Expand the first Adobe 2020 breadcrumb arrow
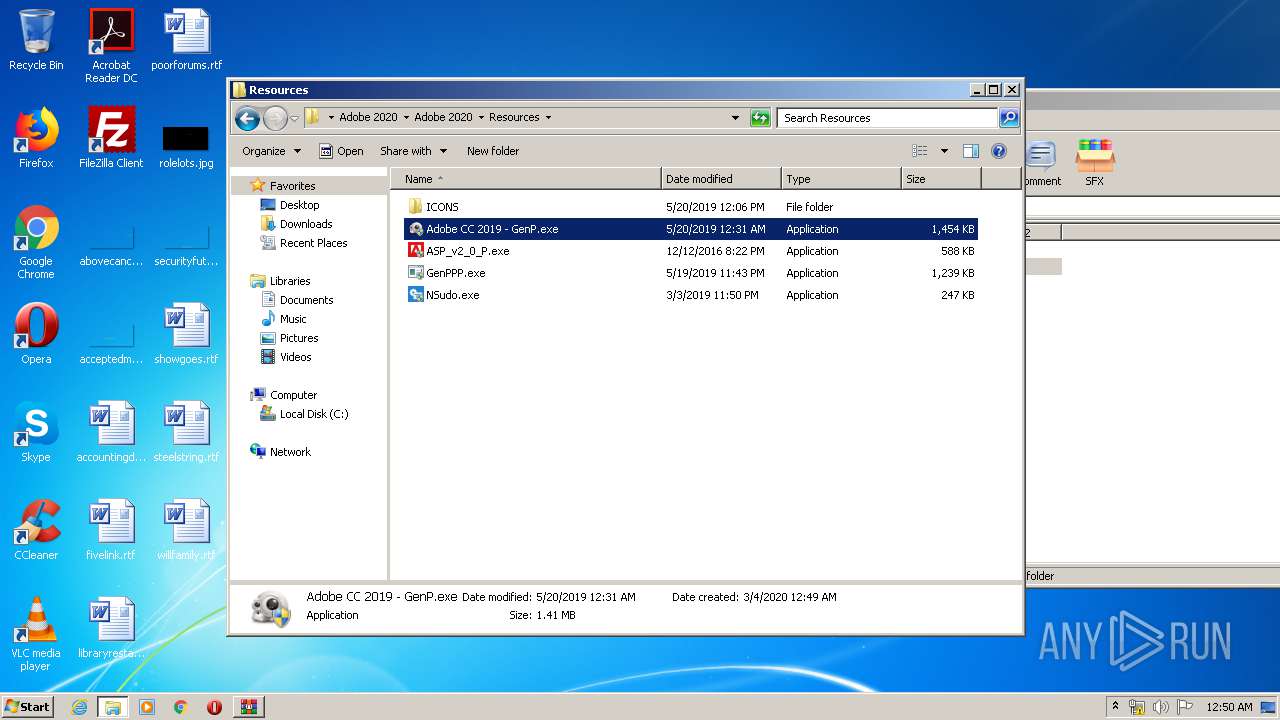This screenshot has width=1280, height=720. click(406, 118)
